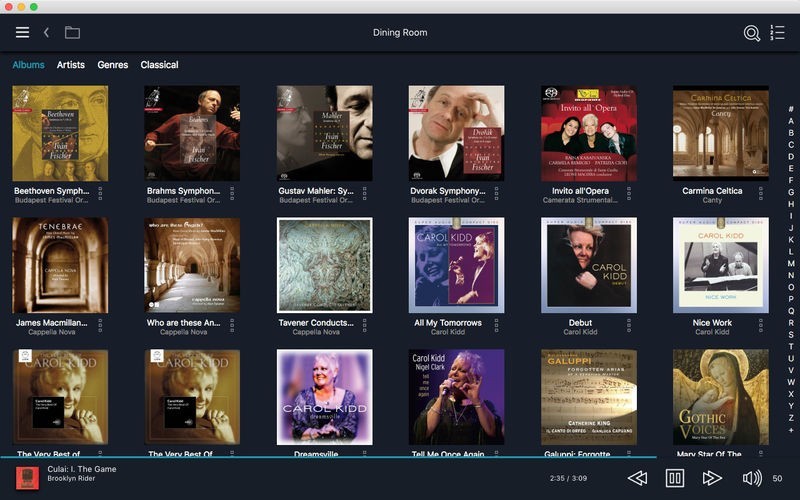Go back with the left chevron
Viewport: 800px width, 500px height.
46,33
